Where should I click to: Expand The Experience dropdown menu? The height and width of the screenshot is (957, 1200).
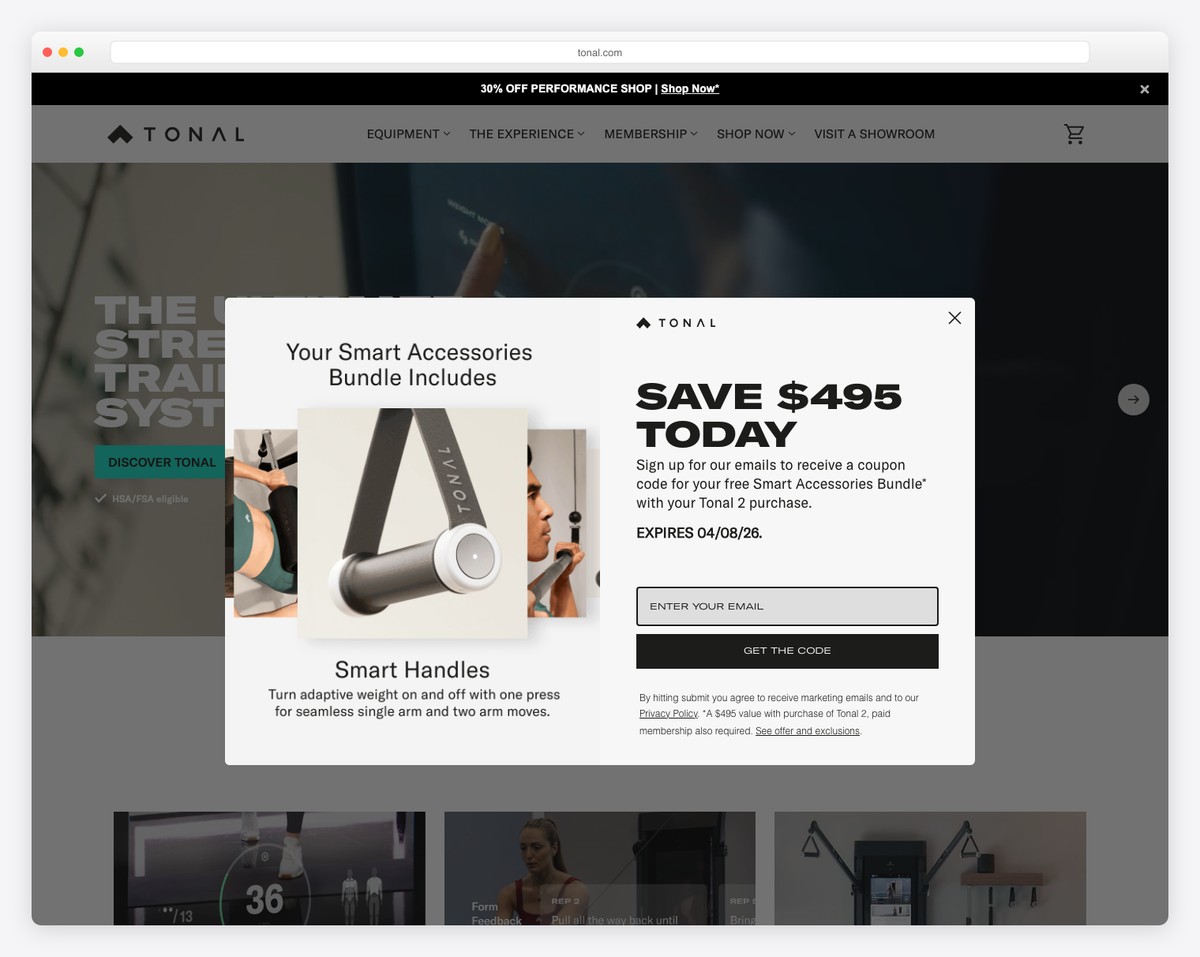[x=527, y=134]
